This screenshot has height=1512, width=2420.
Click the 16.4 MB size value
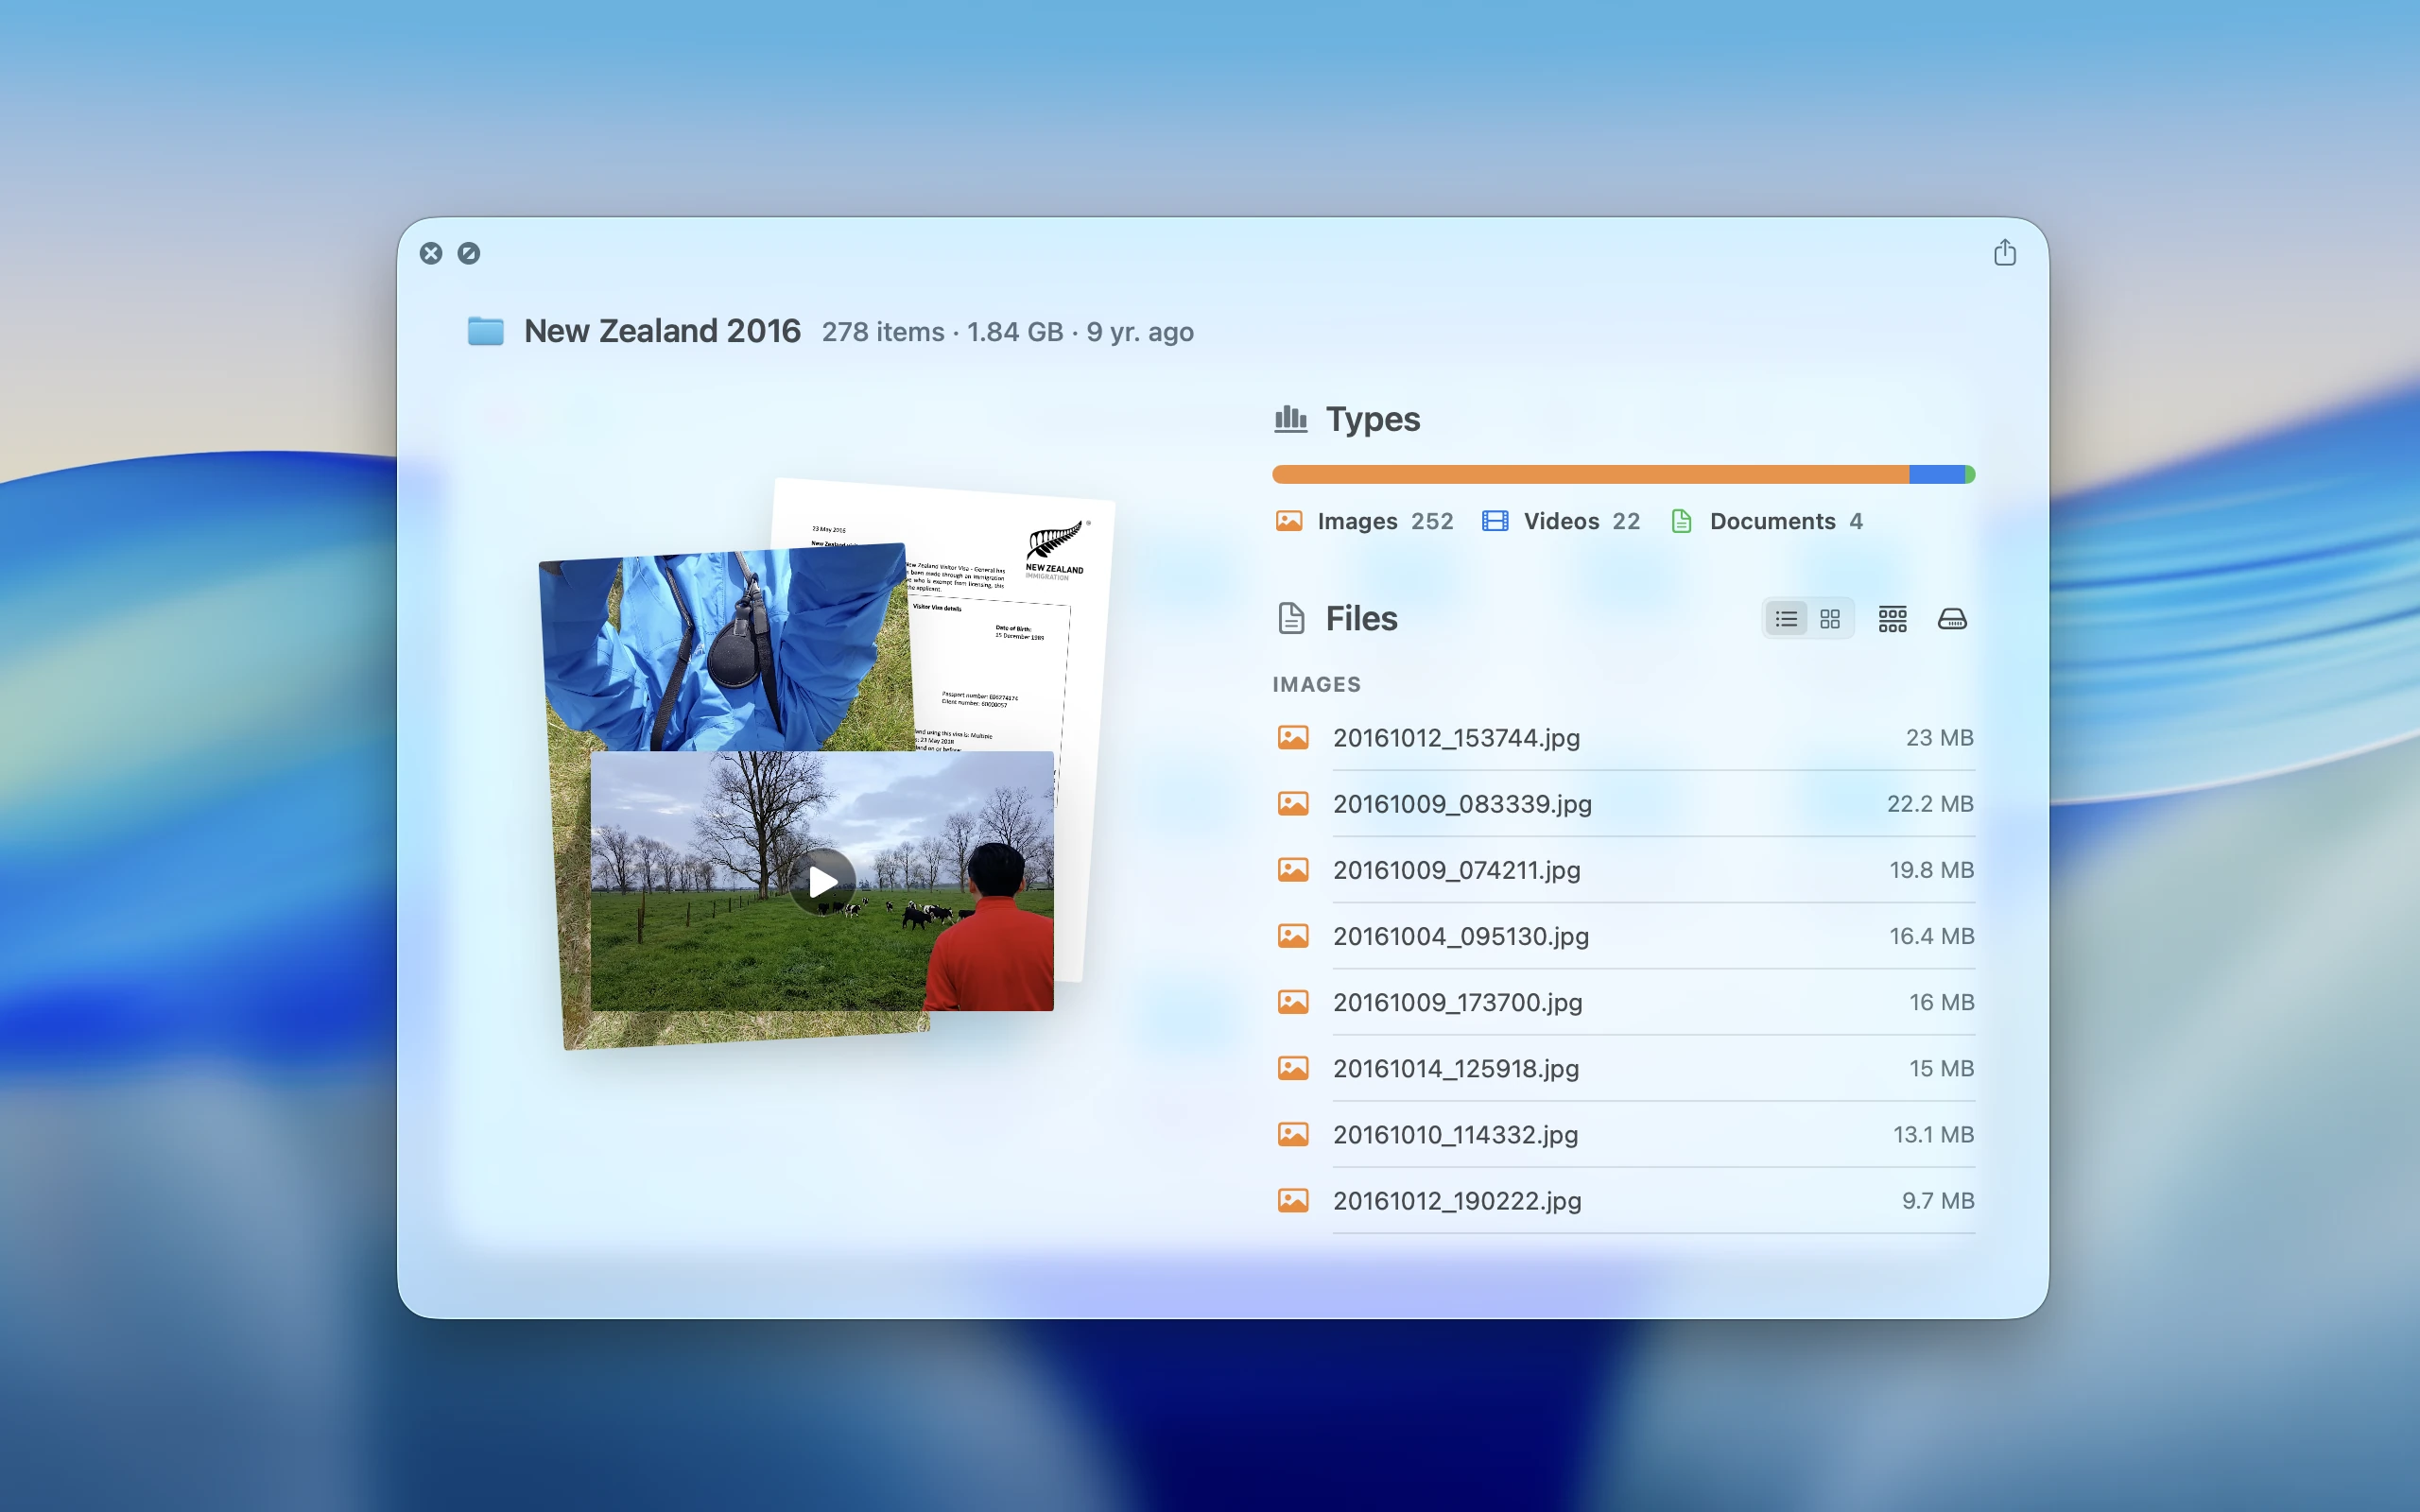(1931, 936)
